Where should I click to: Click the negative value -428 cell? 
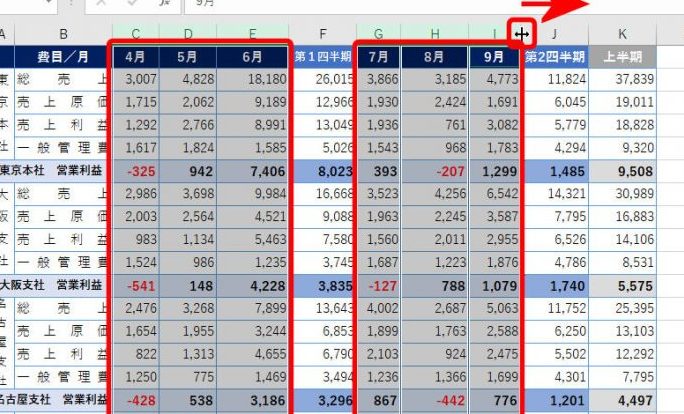click(136, 400)
